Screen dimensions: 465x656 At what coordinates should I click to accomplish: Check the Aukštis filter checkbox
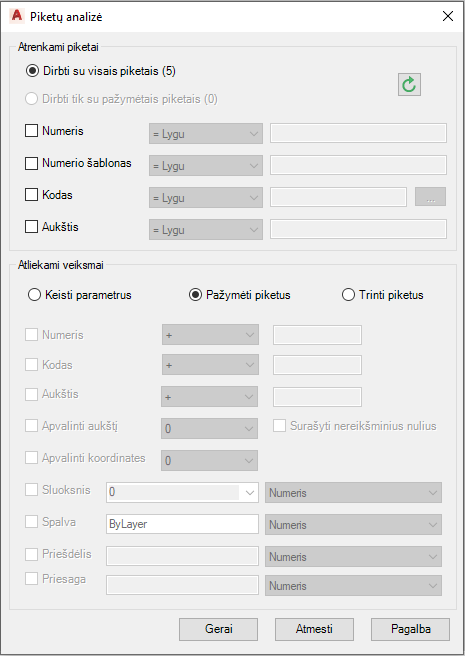point(31,227)
